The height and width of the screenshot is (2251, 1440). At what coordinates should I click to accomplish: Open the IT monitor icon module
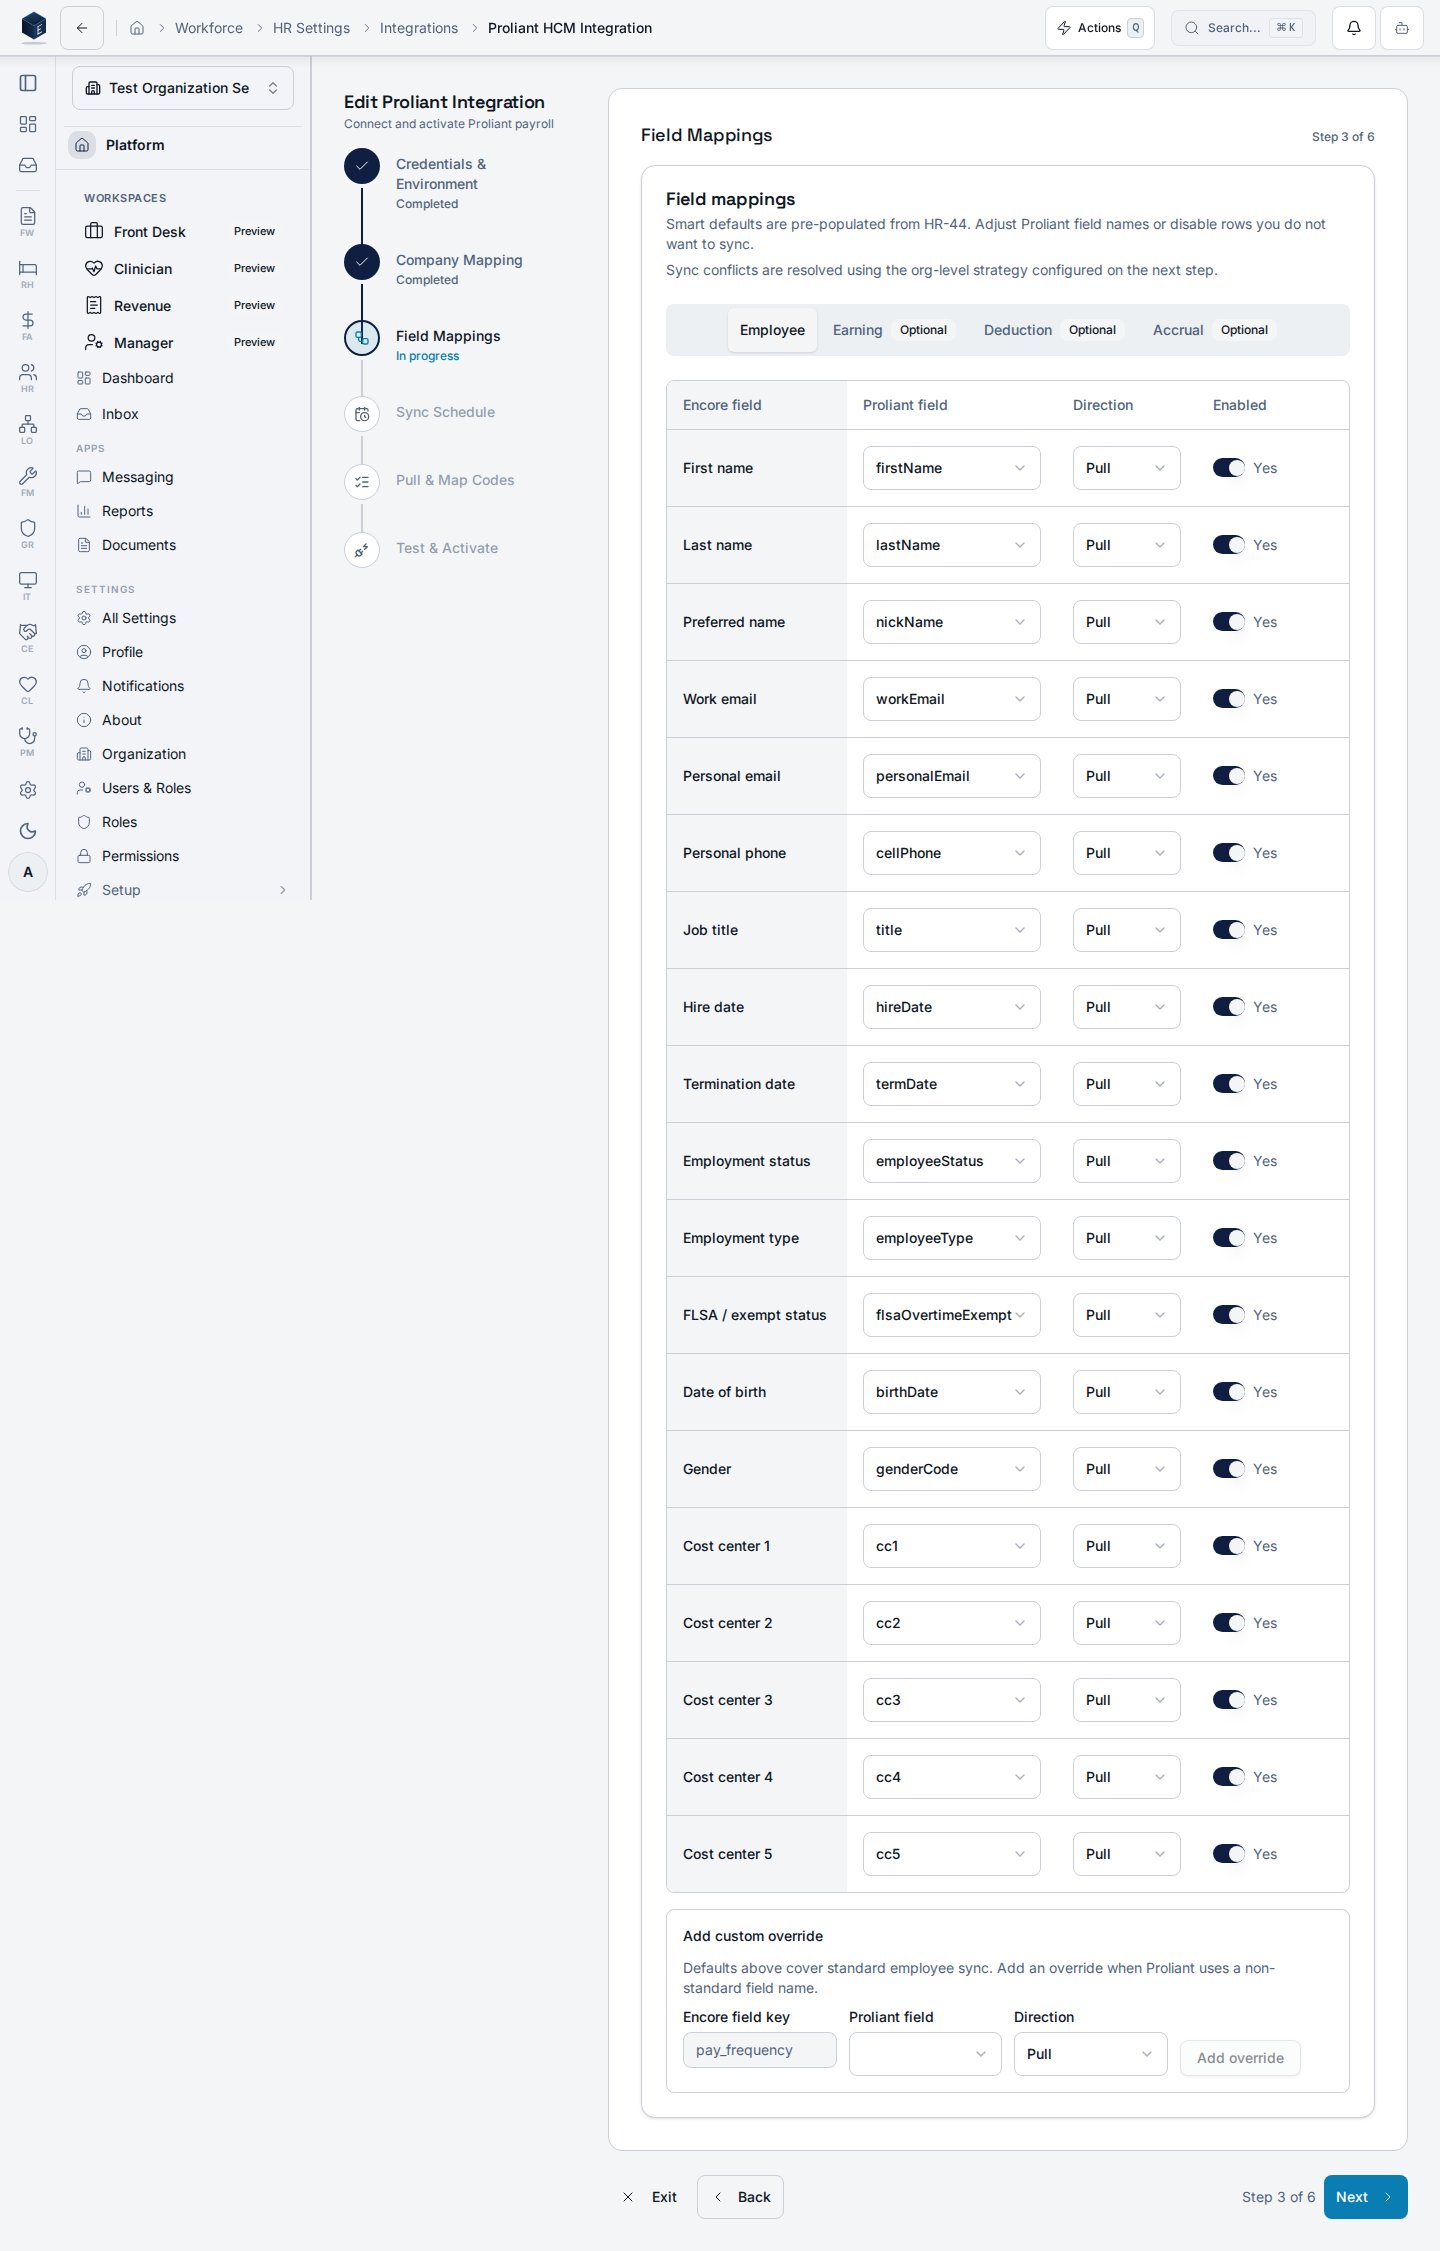tap(28, 585)
